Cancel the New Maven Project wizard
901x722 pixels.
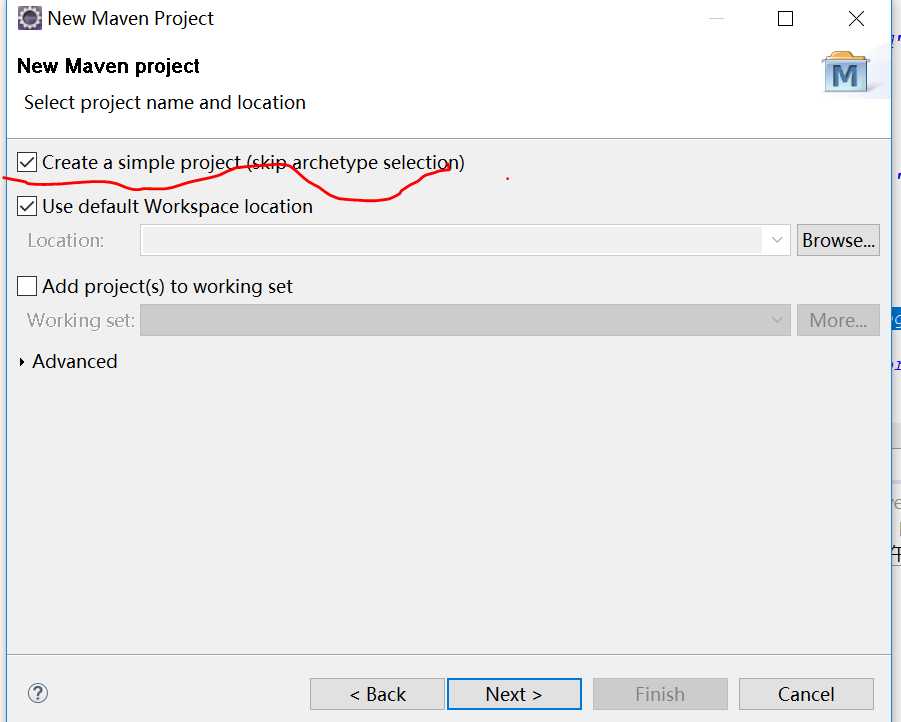click(806, 694)
